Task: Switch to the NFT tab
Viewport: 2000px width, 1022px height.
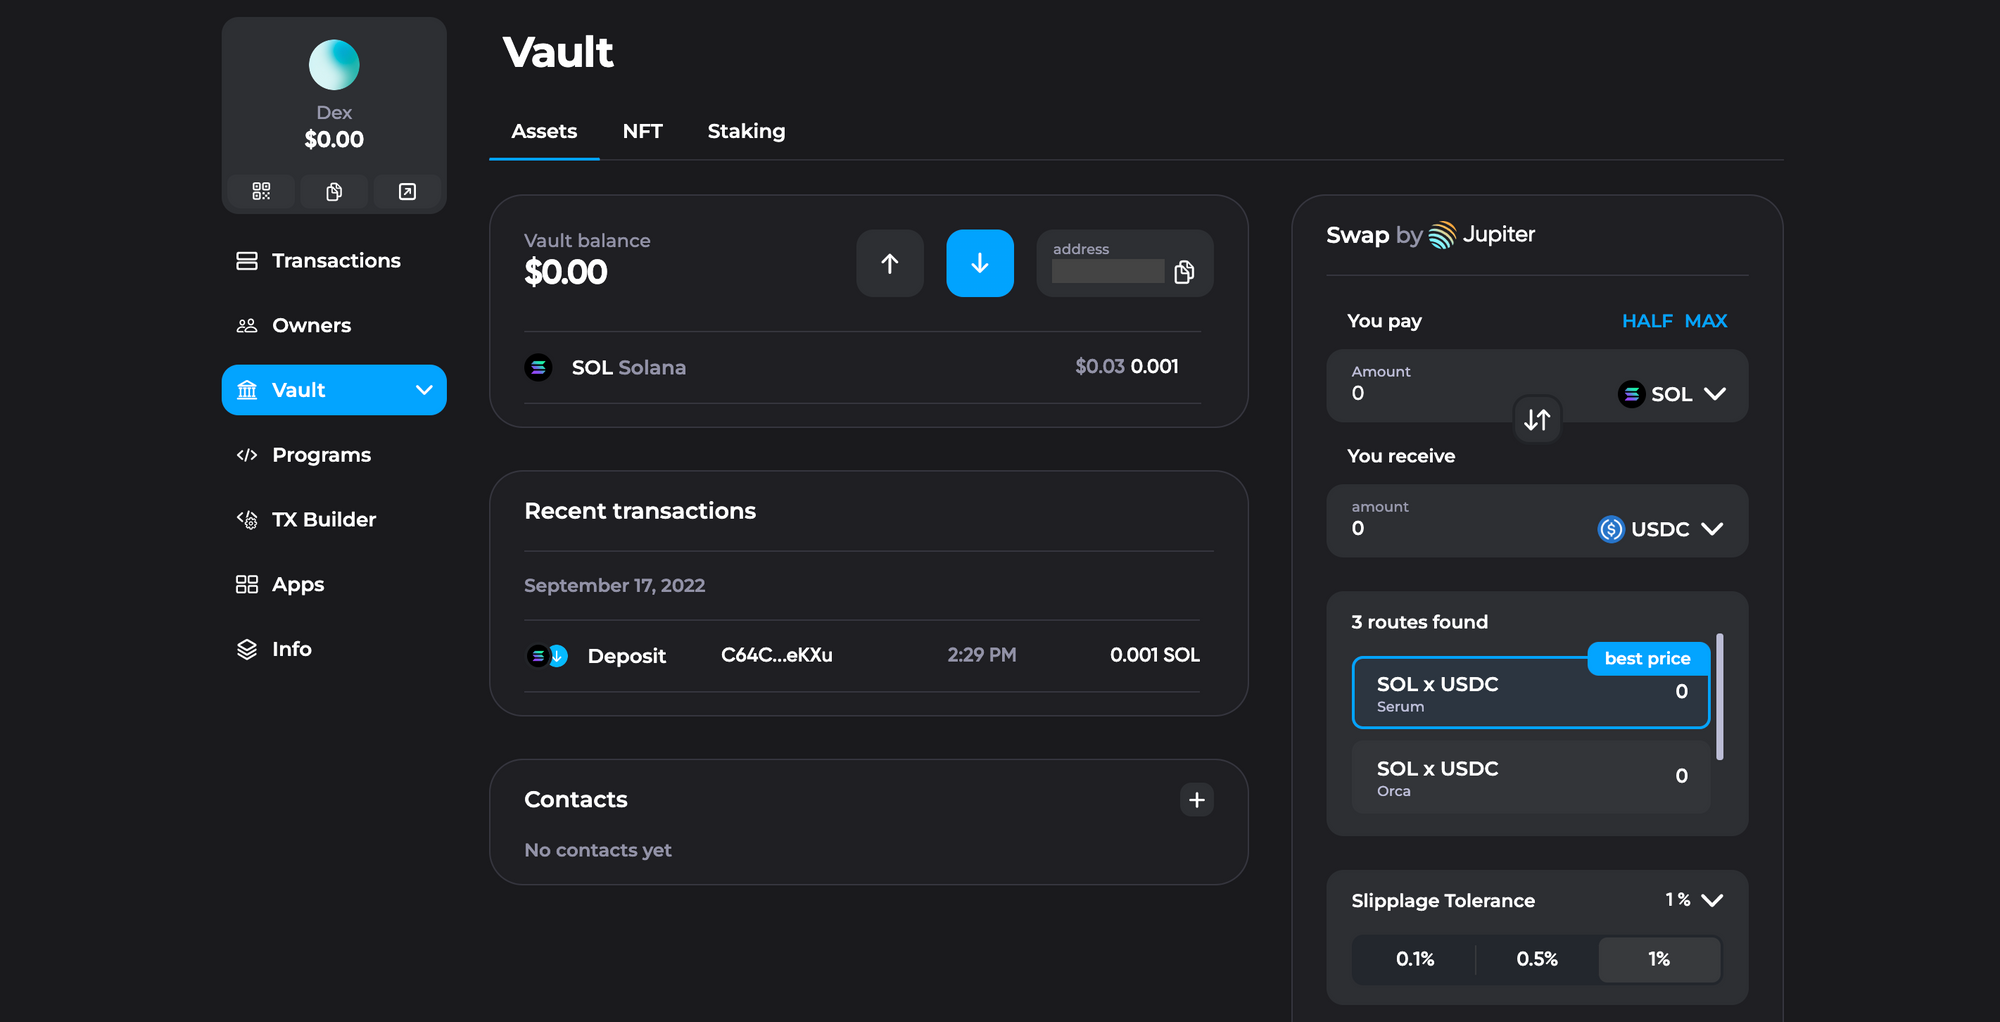Action: pyautogui.click(x=643, y=131)
